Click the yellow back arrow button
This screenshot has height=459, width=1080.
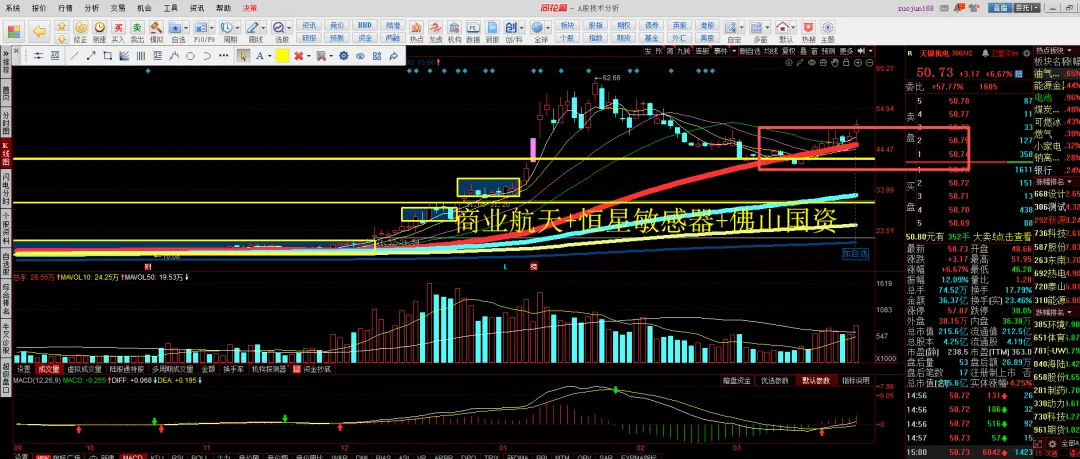pos(39,31)
